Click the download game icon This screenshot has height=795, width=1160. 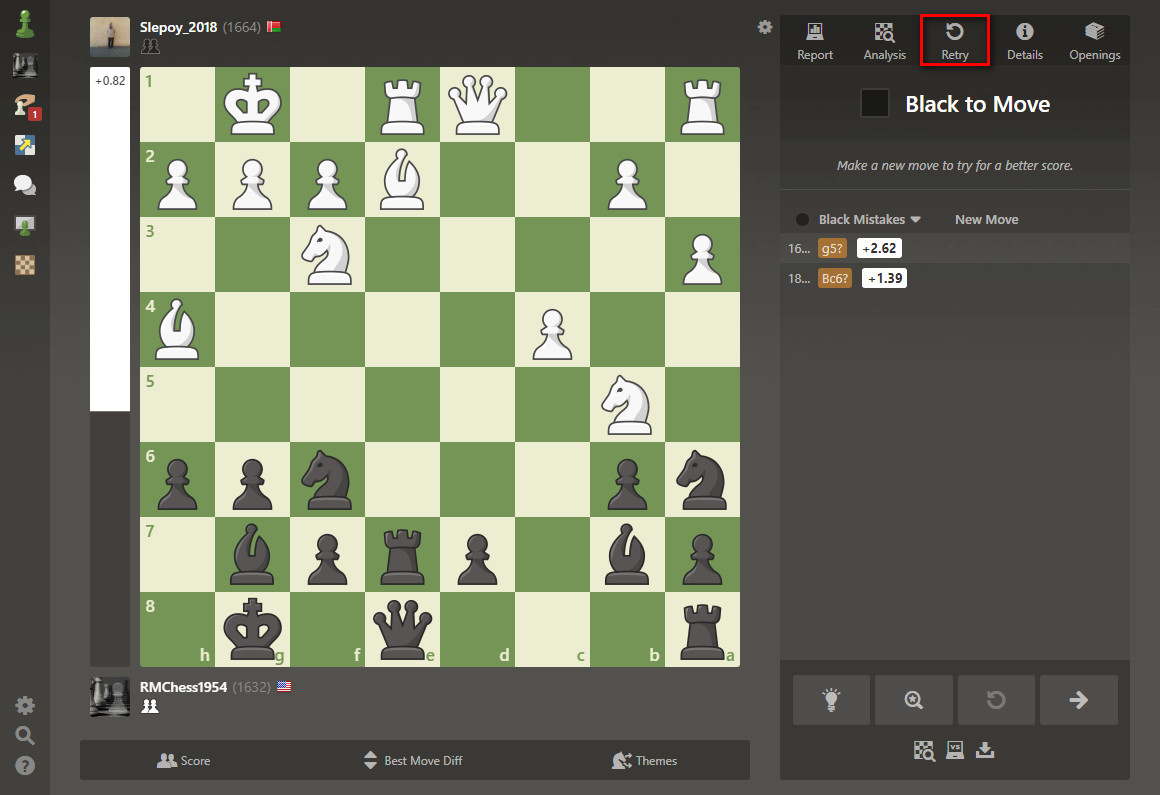[985, 750]
